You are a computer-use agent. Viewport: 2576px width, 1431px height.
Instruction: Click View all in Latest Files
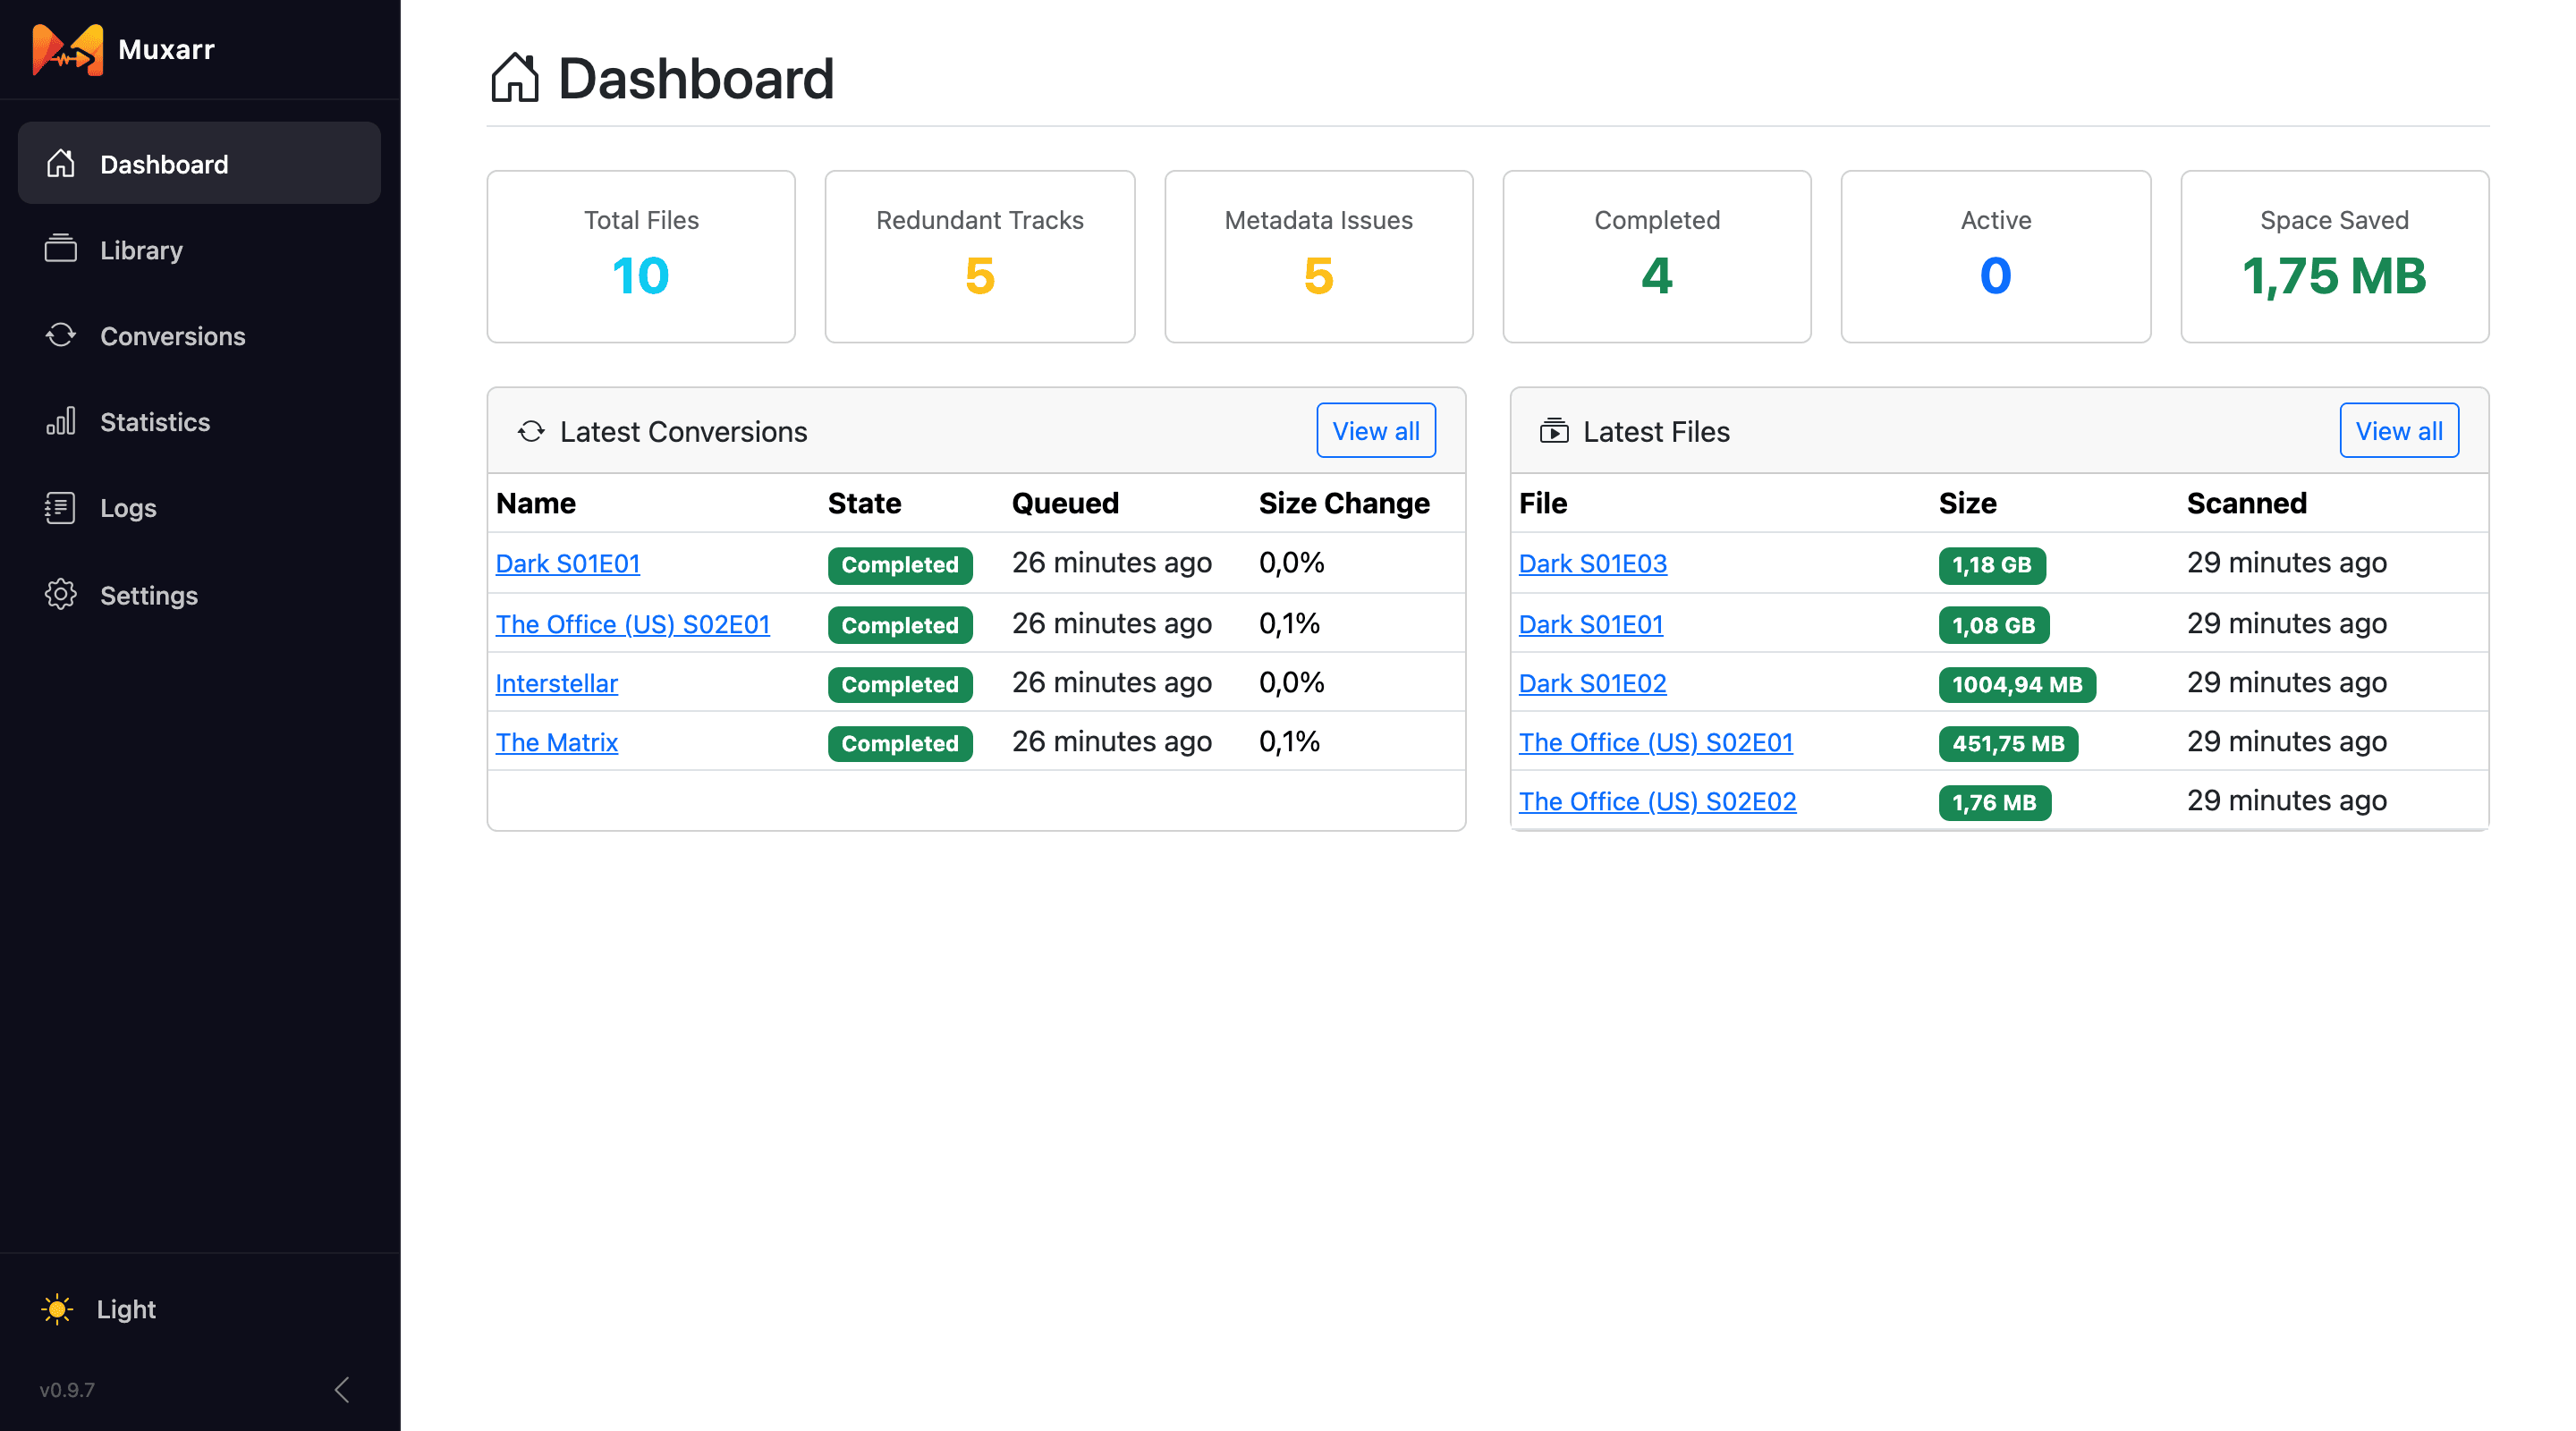click(2399, 430)
